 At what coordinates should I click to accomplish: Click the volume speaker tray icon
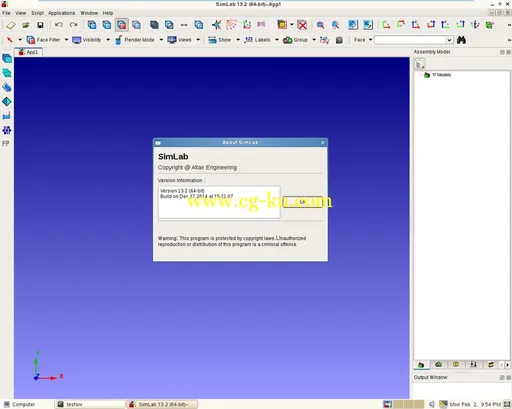click(432, 404)
